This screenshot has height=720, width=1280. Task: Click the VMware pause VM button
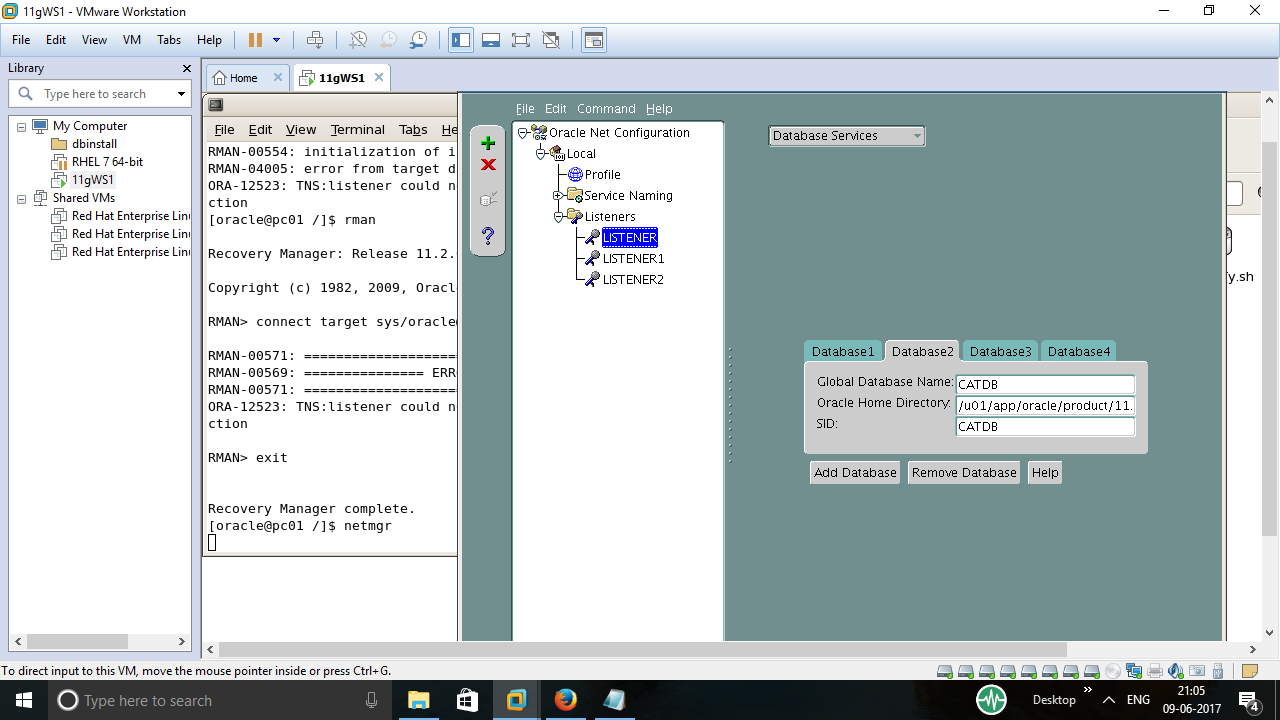255,40
